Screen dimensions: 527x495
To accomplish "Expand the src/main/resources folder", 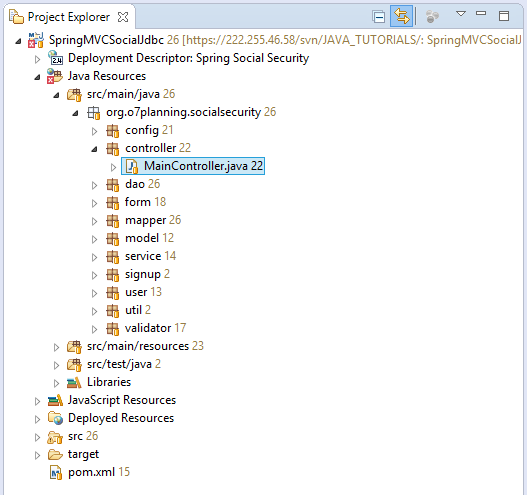I will [56, 347].
